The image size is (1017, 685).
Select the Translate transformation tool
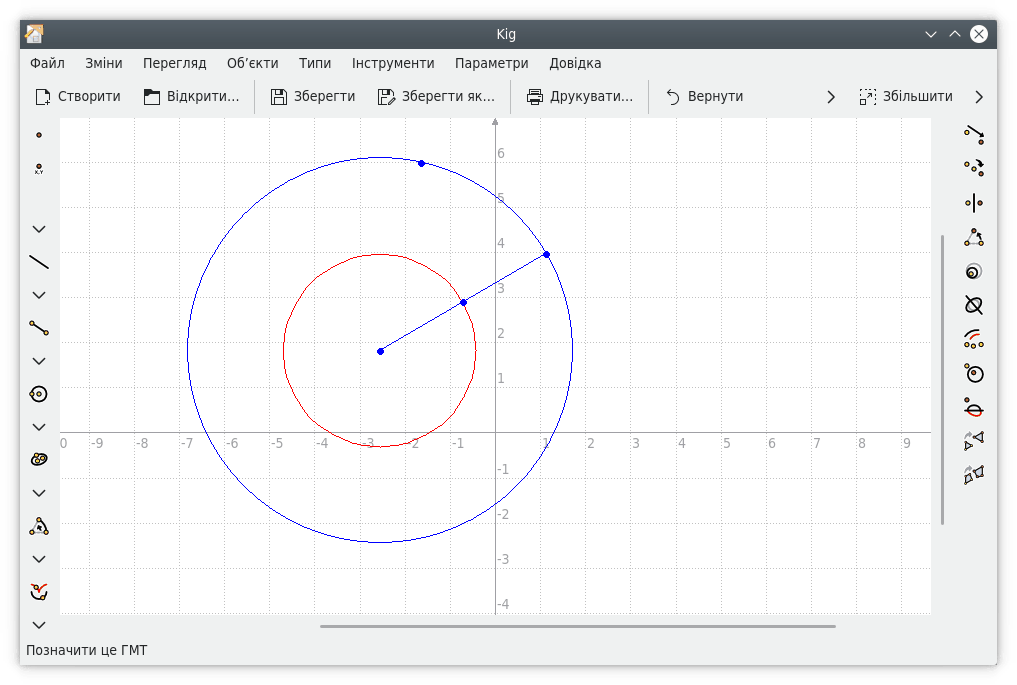pyautogui.click(x=974, y=134)
